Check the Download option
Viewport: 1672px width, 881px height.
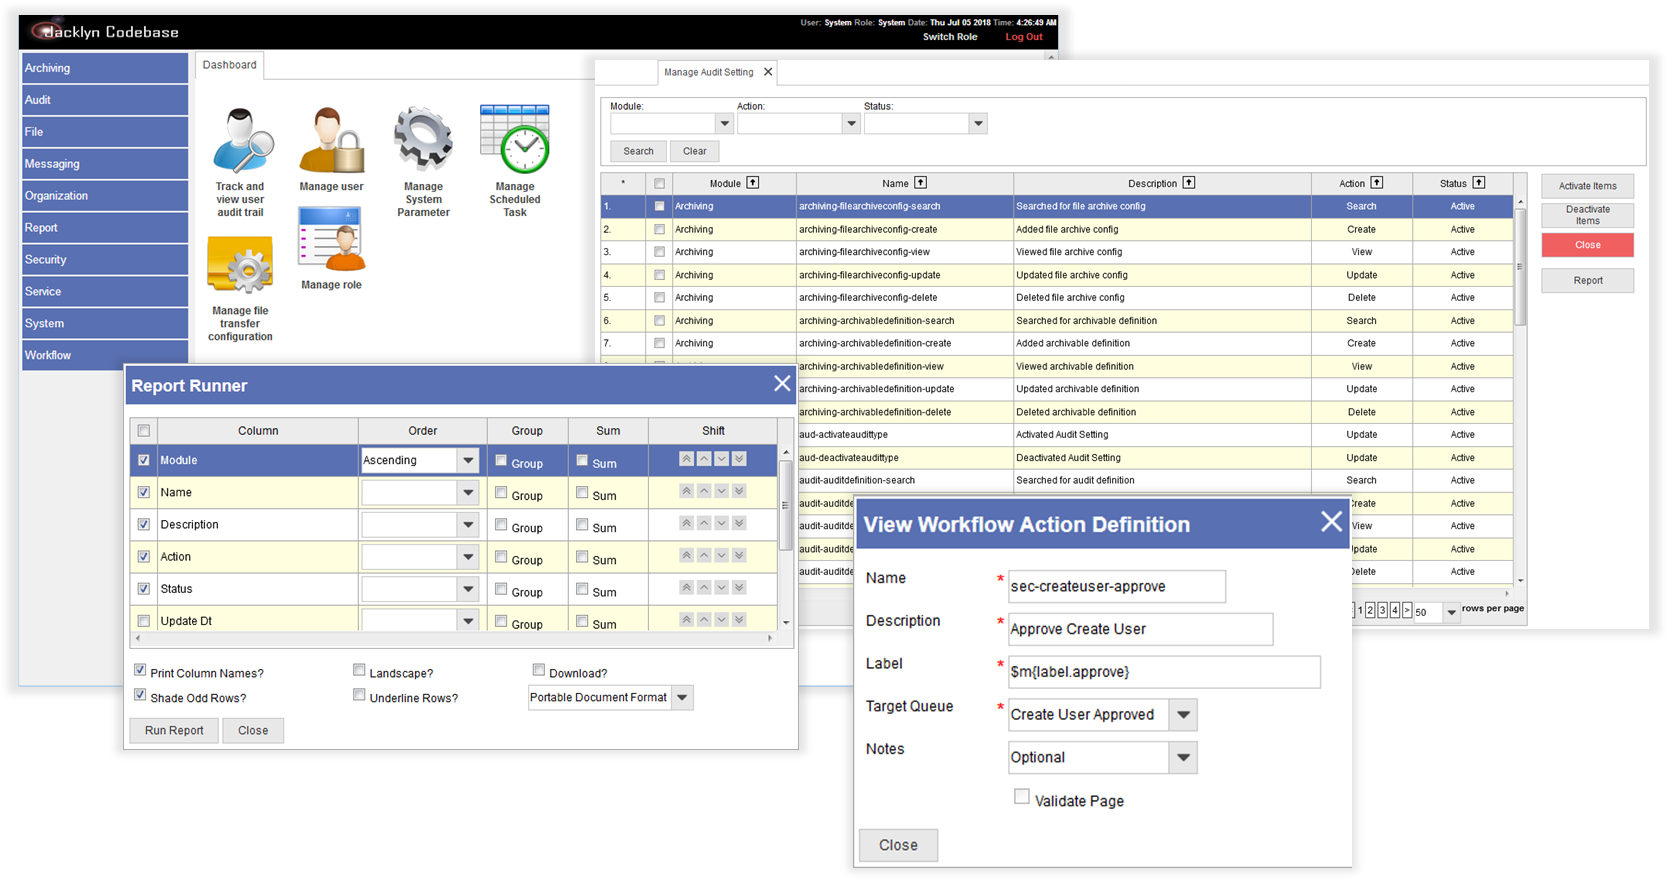[539, 670]
